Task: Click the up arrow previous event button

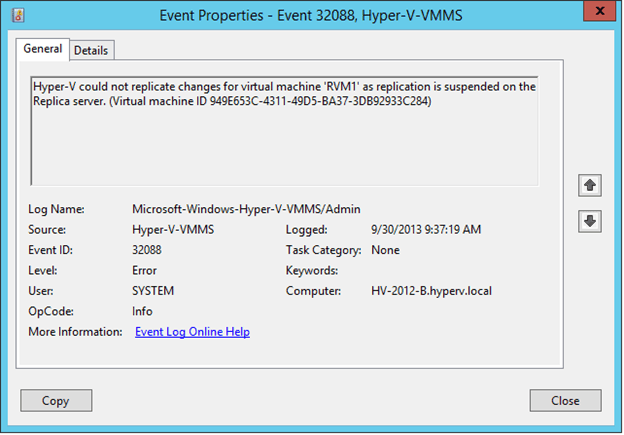Action: (x=589, y=185)
